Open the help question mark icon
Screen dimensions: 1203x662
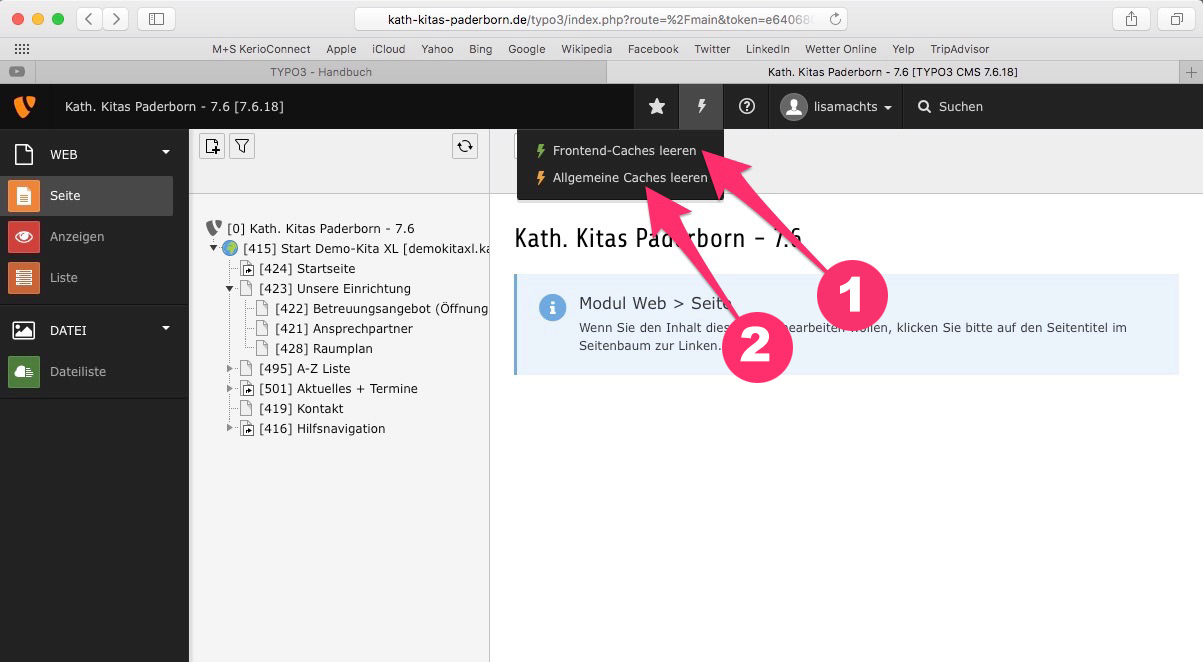tap(746, 106)
